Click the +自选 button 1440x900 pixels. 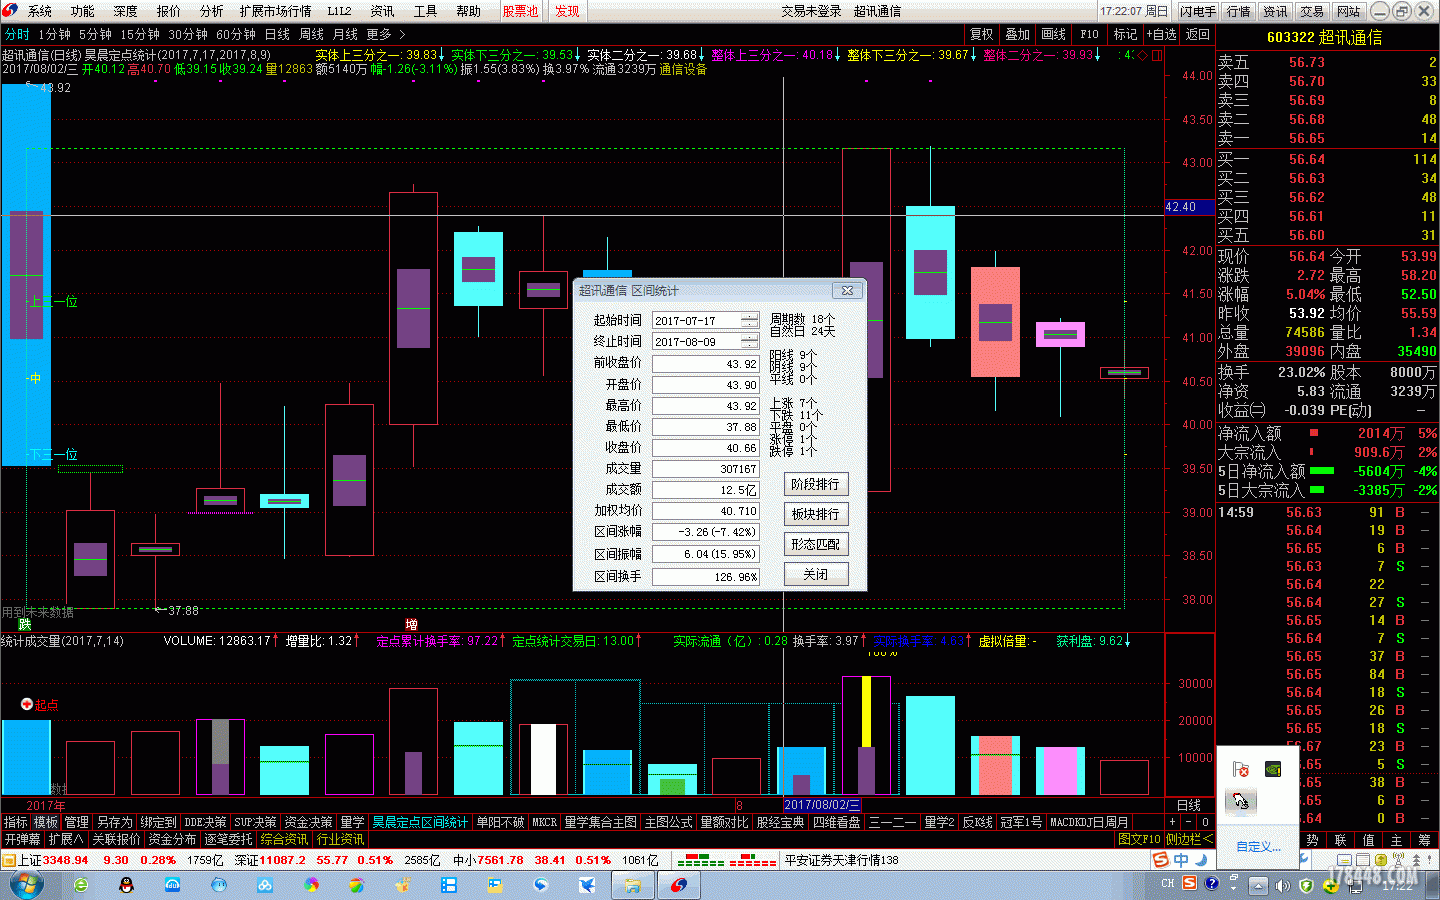click(1162, 34)
